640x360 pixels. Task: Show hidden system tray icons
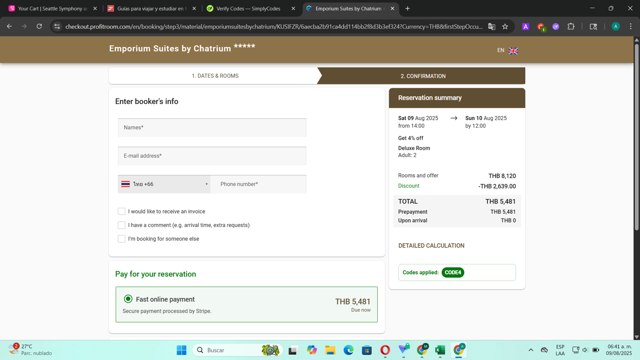point(531,350)
